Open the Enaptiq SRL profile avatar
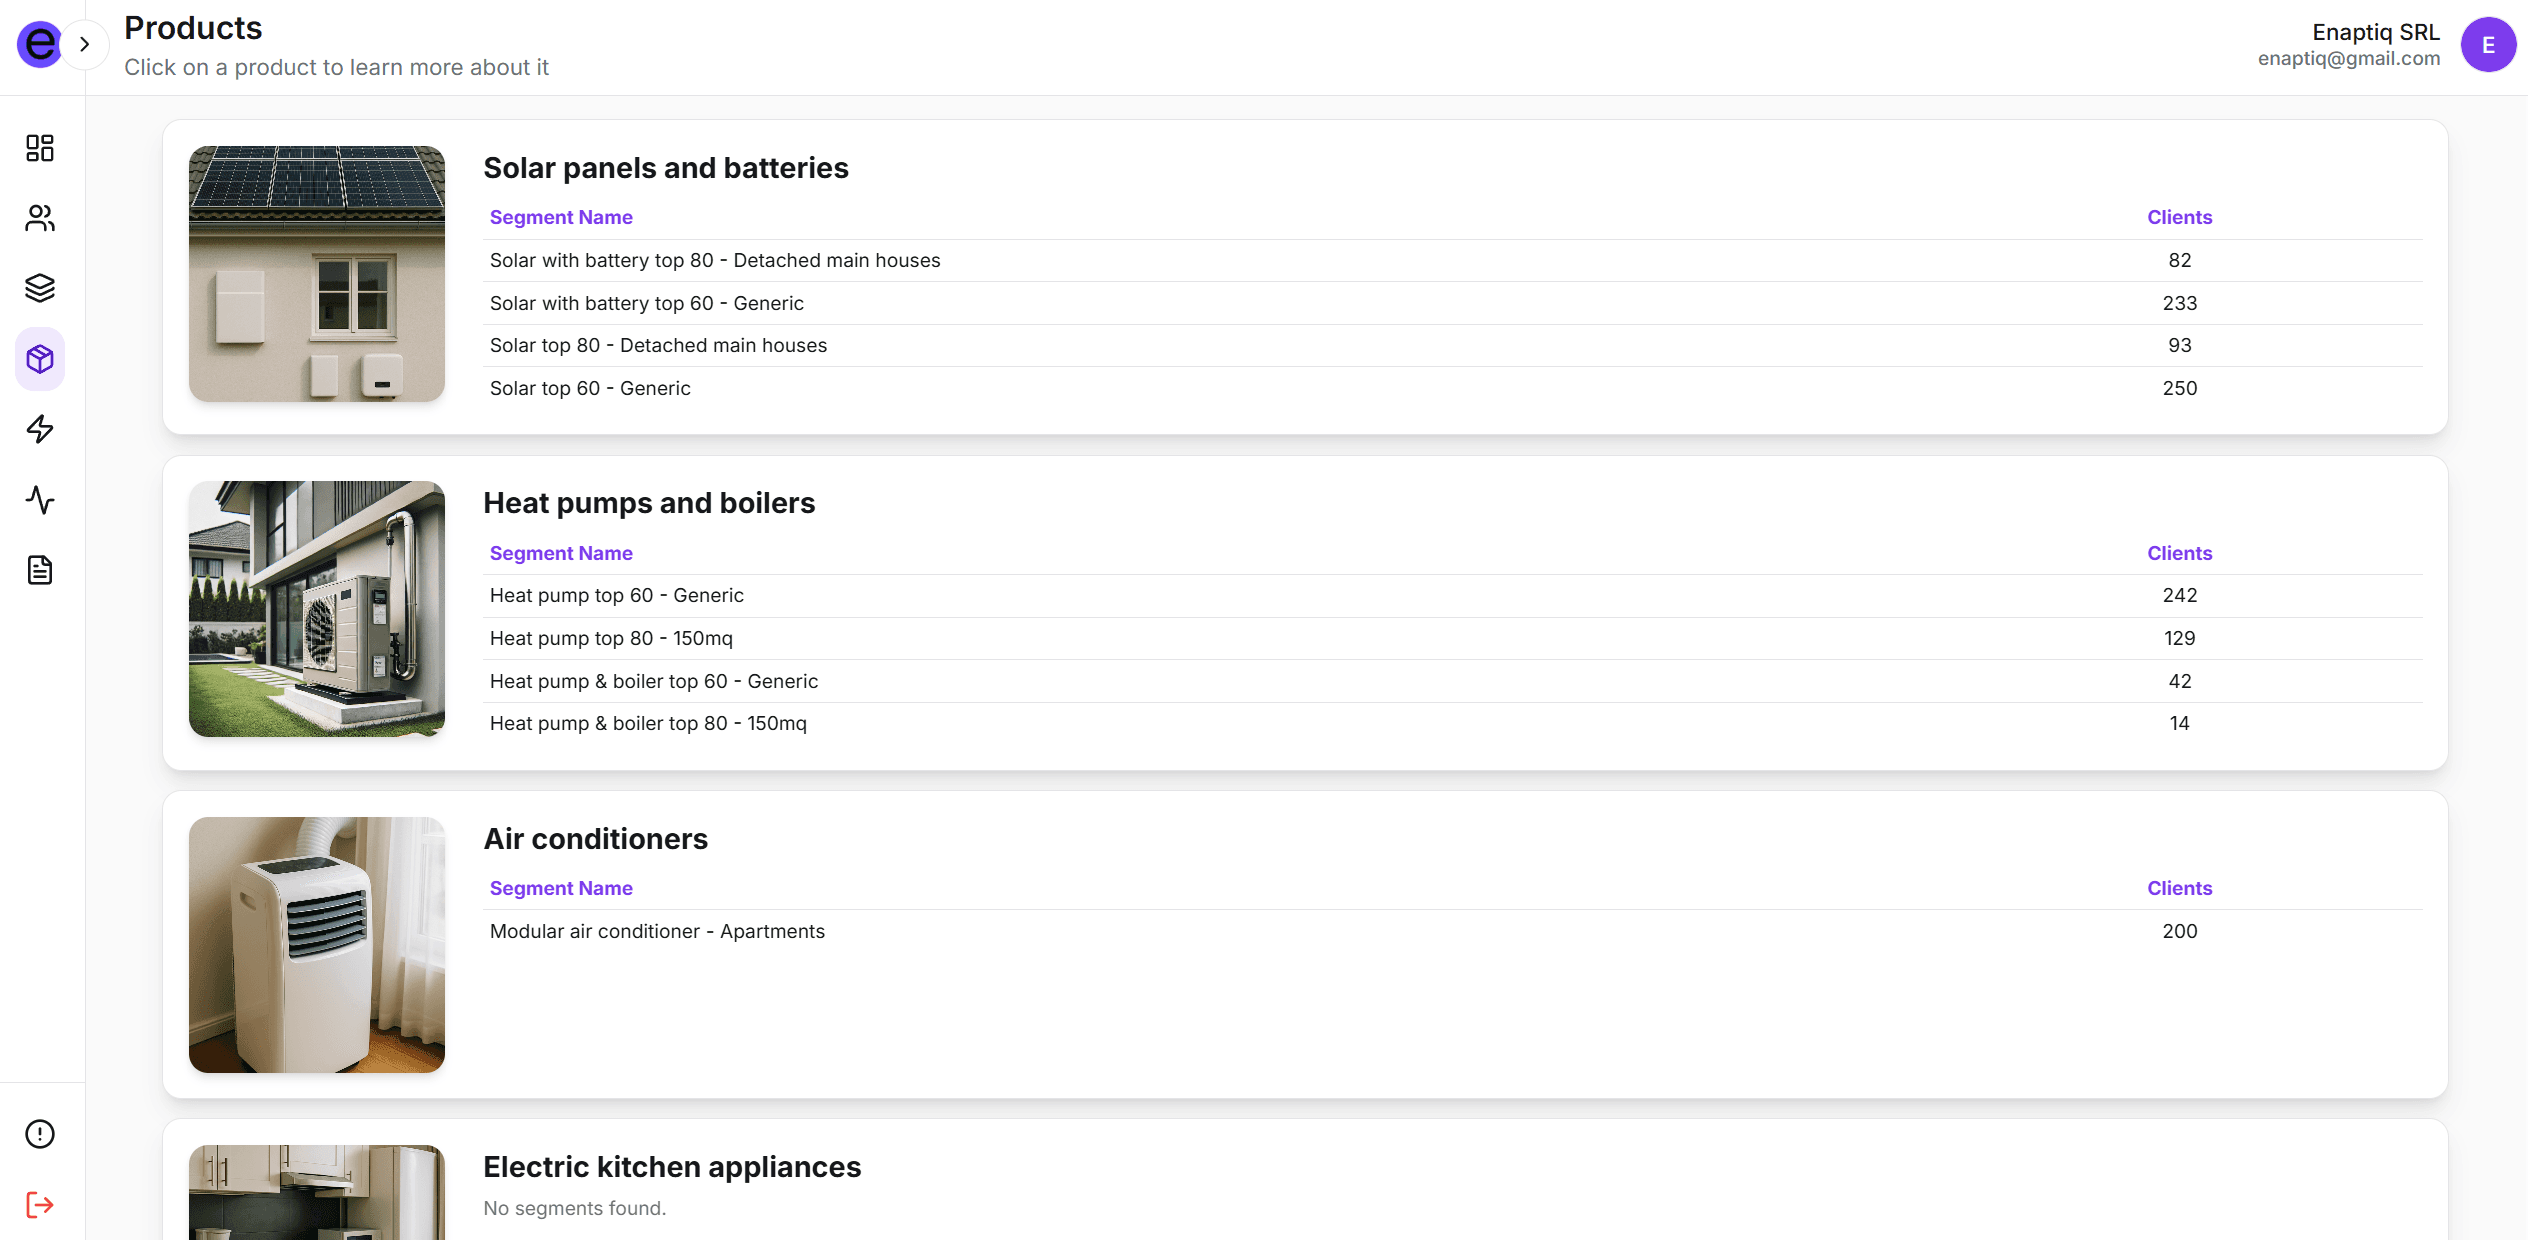Screen dimensions: 2528x1240 [x=2490, y=44]
